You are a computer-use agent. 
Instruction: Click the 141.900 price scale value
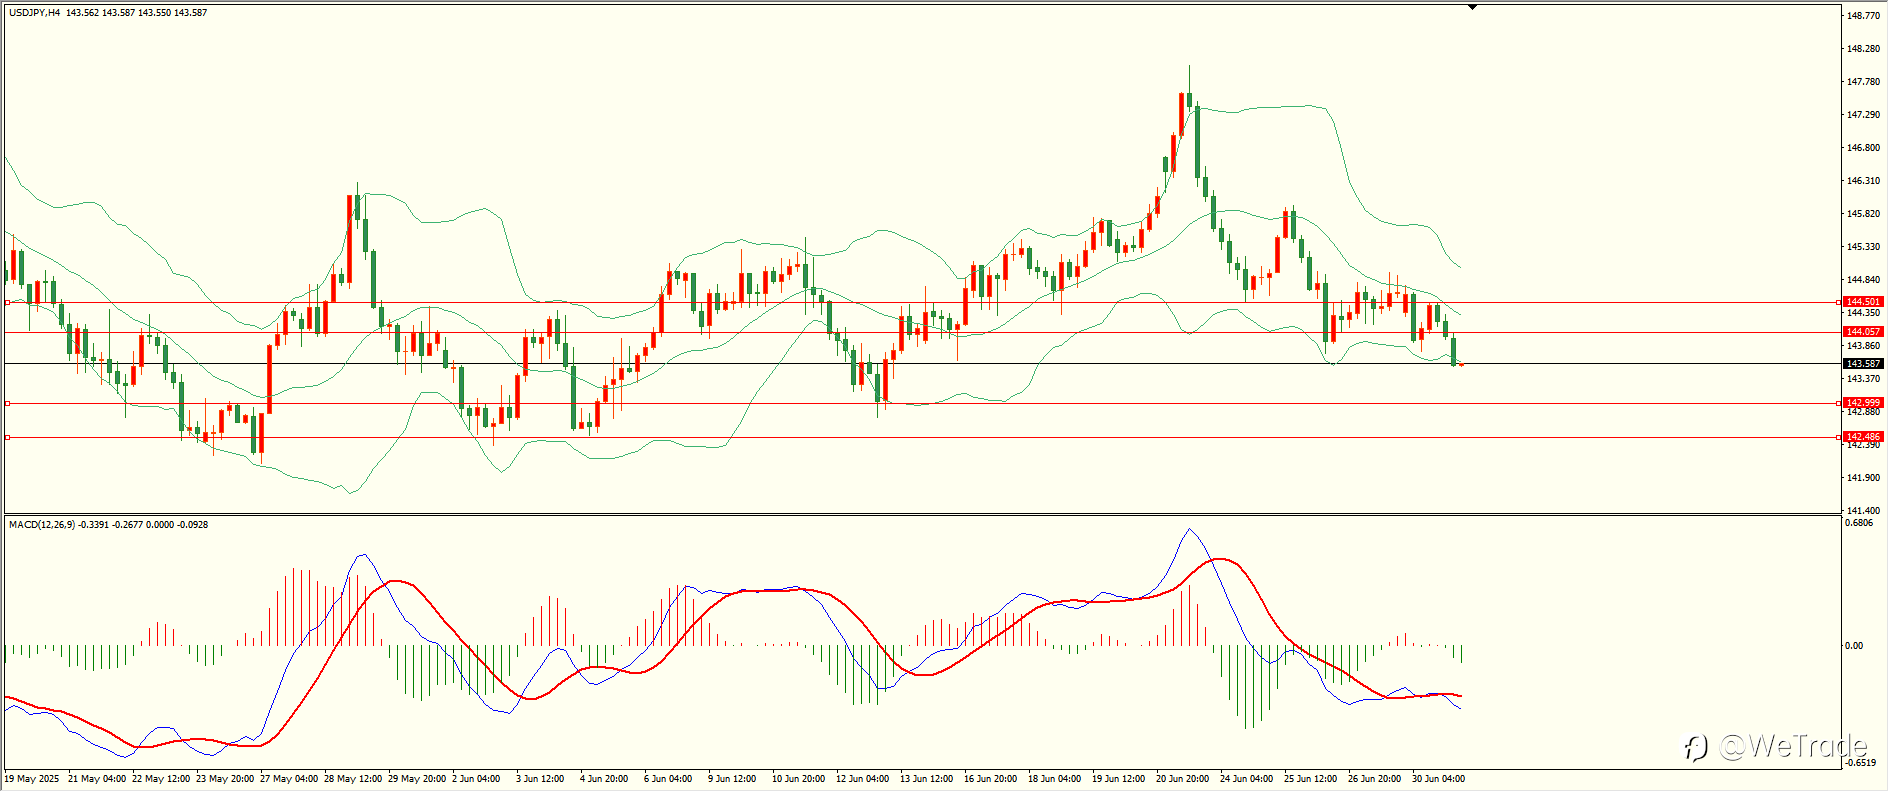click(x=1862, y=478)
